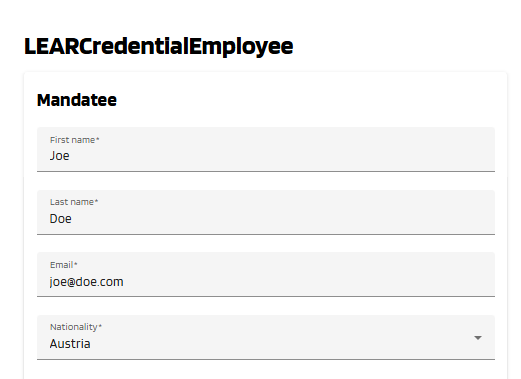Image resolution: width=521 pixels, height=379 pixels.
Task: Click the Email* floating label
Action: coord(64,265)
